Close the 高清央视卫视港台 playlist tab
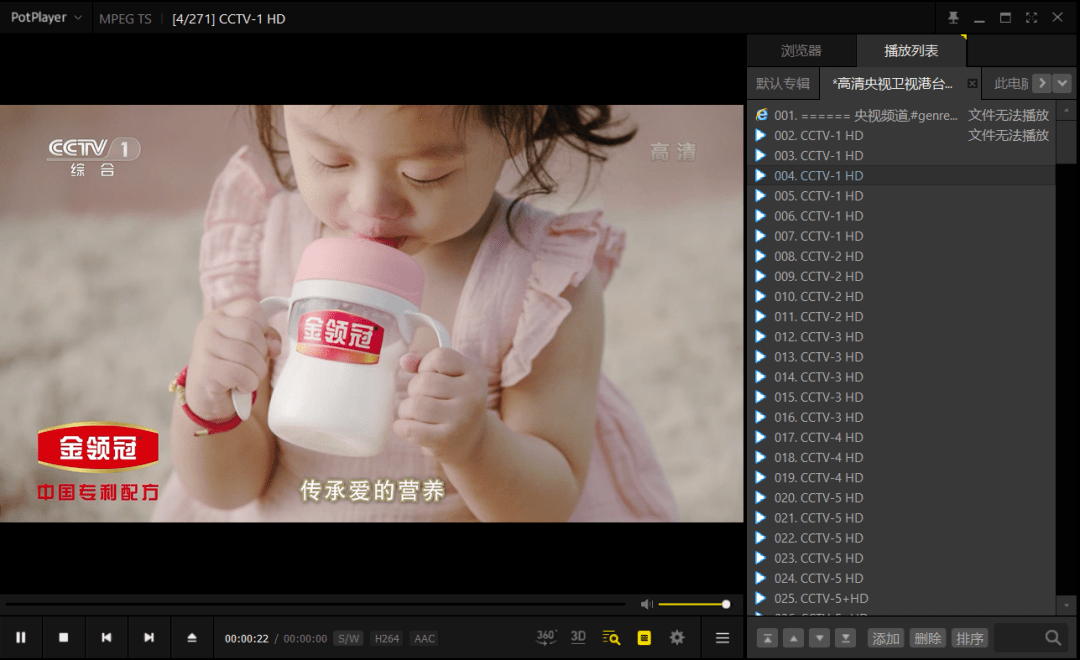1080x660 pixels. (x=972, y=83)
